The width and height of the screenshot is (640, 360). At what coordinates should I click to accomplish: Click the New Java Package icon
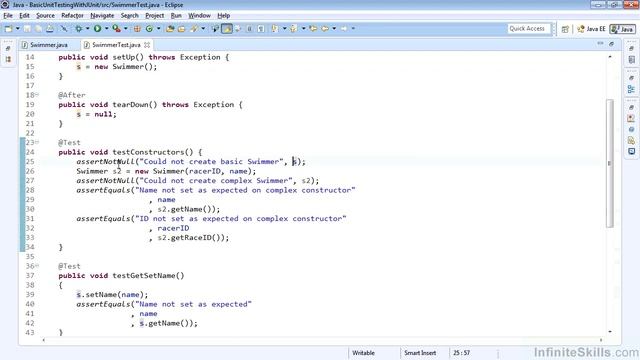[137, 29]
